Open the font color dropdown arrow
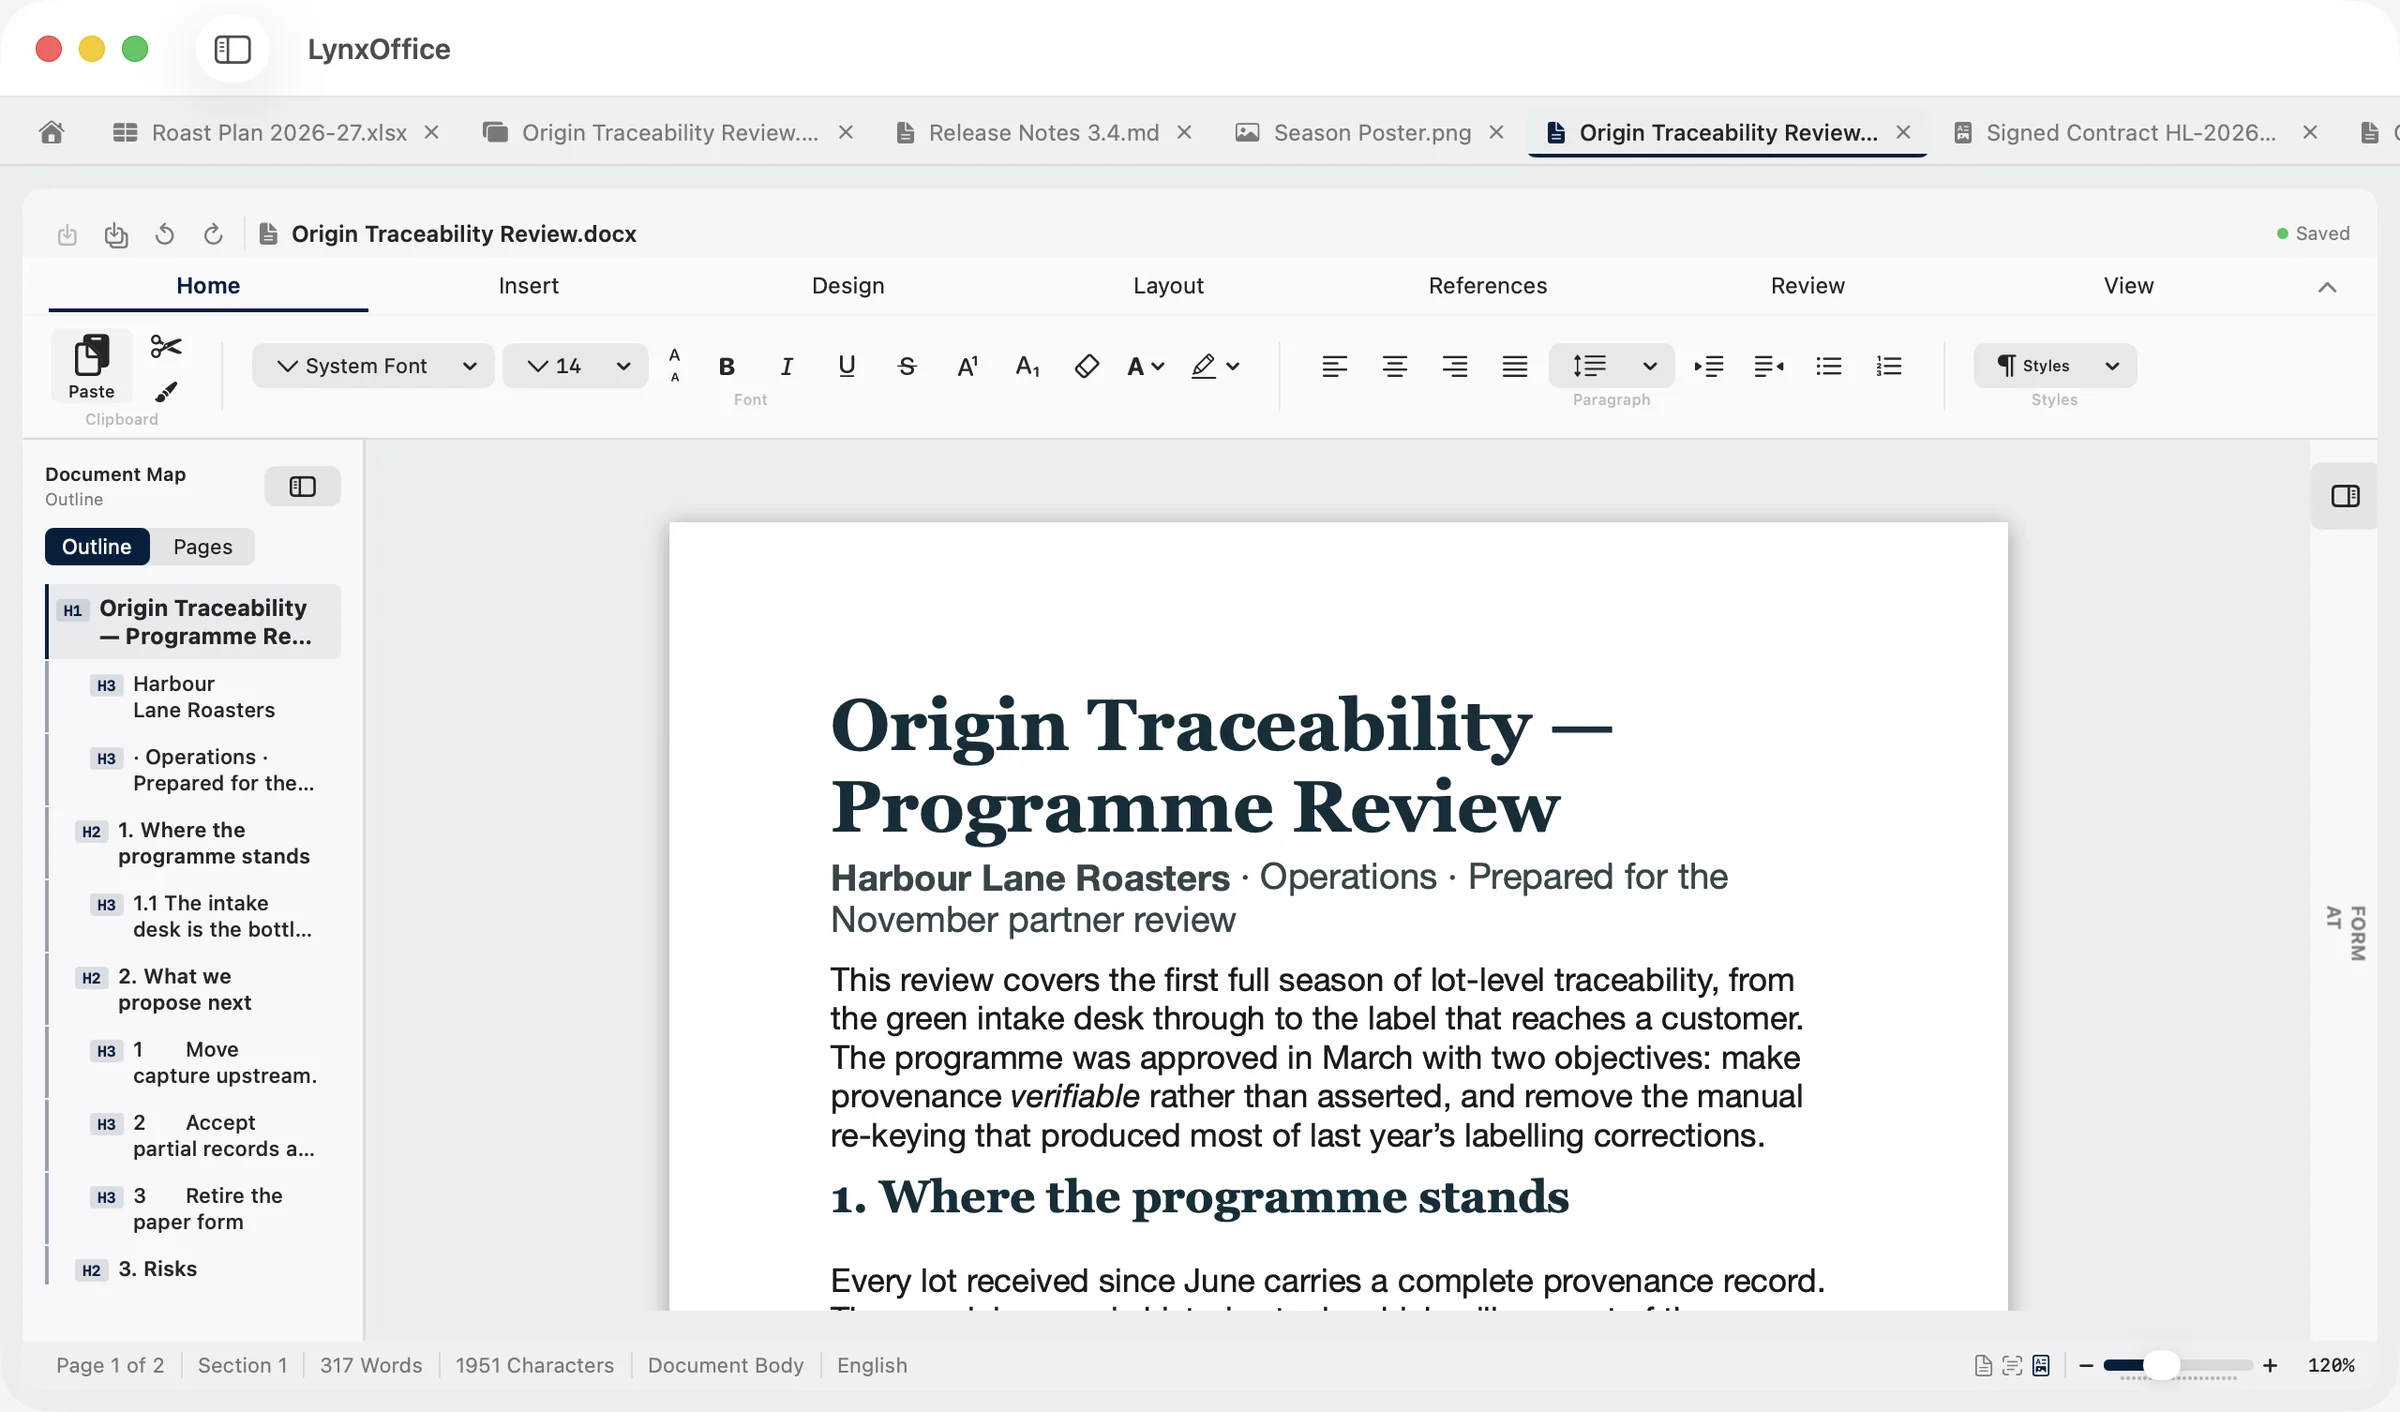Screen dimensions: 2400x1412 [x=1158, y=366]
